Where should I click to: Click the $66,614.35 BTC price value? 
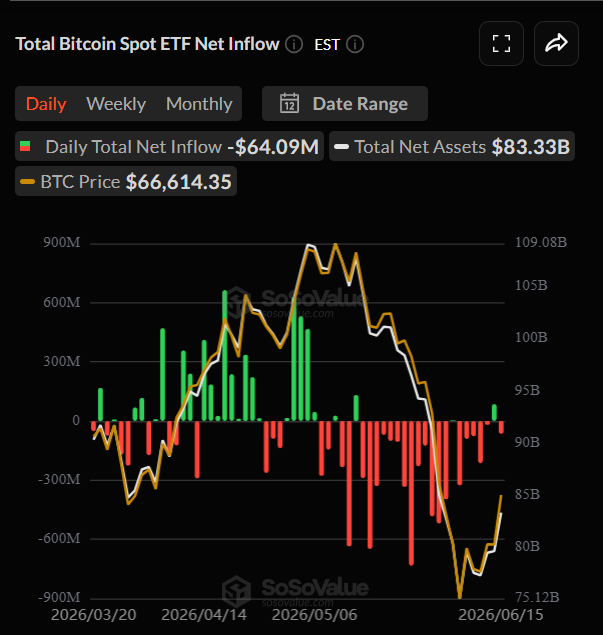(x=179, y=181)
